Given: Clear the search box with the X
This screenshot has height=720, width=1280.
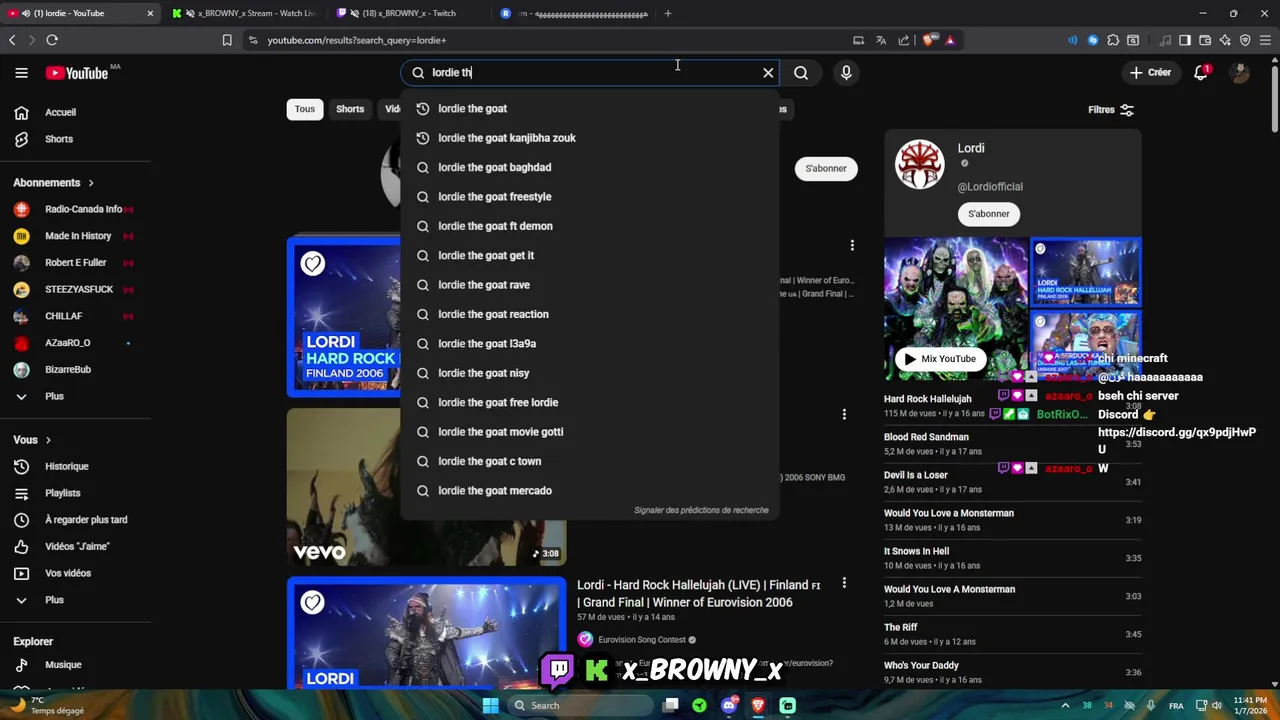Looking at the screenshot, I should [768, 72].
